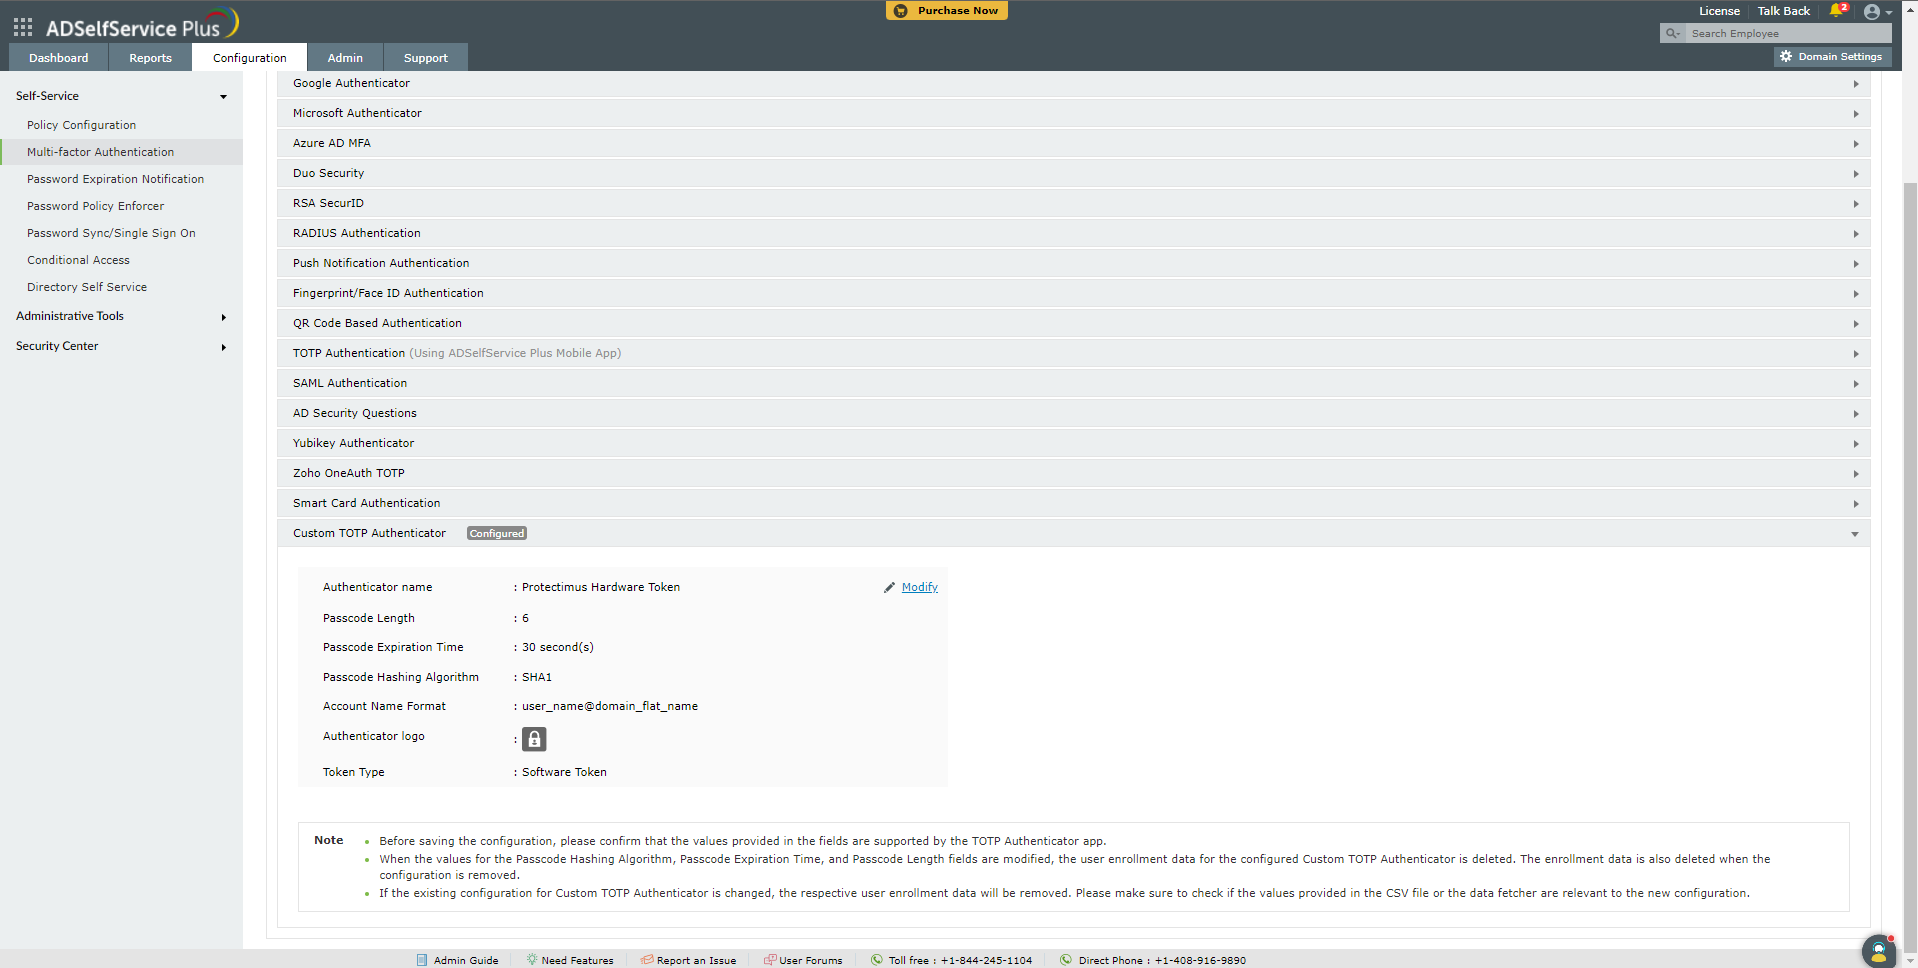The width and height of the screenshot is (1918, 968).
Task: Expand QR Code Based Authentication section
Action: 1073,323
